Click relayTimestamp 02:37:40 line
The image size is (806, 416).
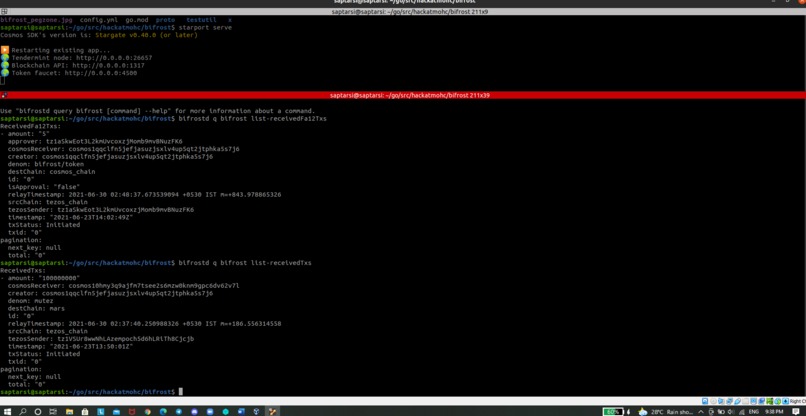click(x=144, y=323)
